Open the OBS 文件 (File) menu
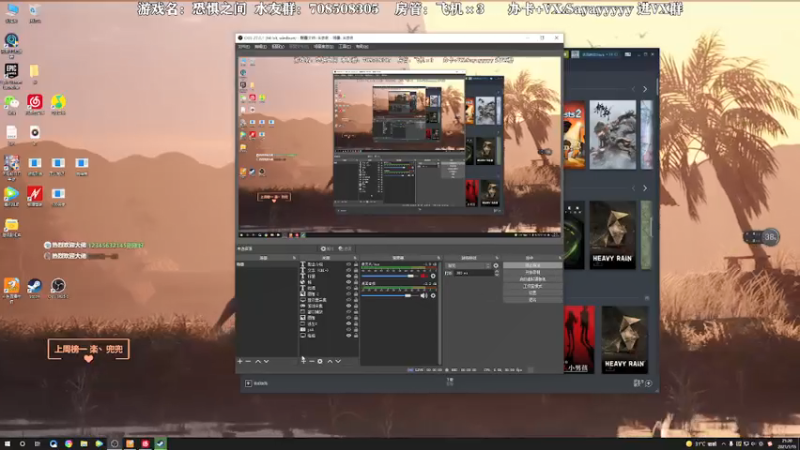800x450 pixels. pos(244,46)
